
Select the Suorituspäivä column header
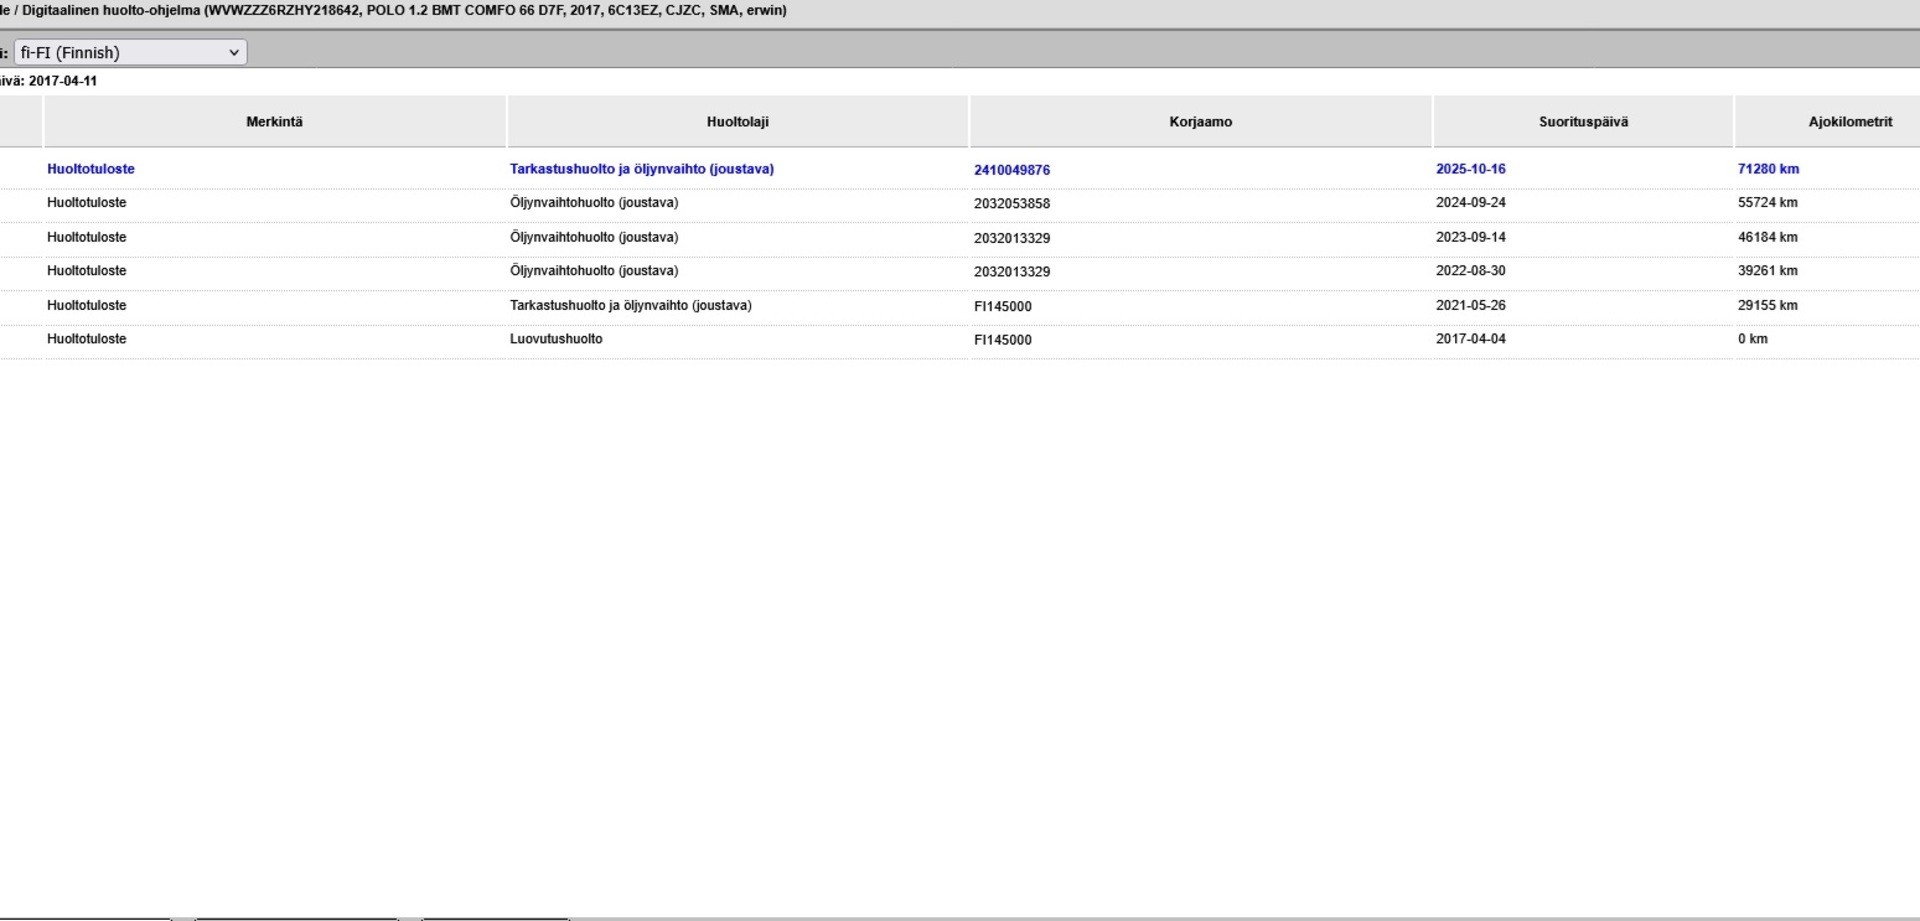point(1583,122)
